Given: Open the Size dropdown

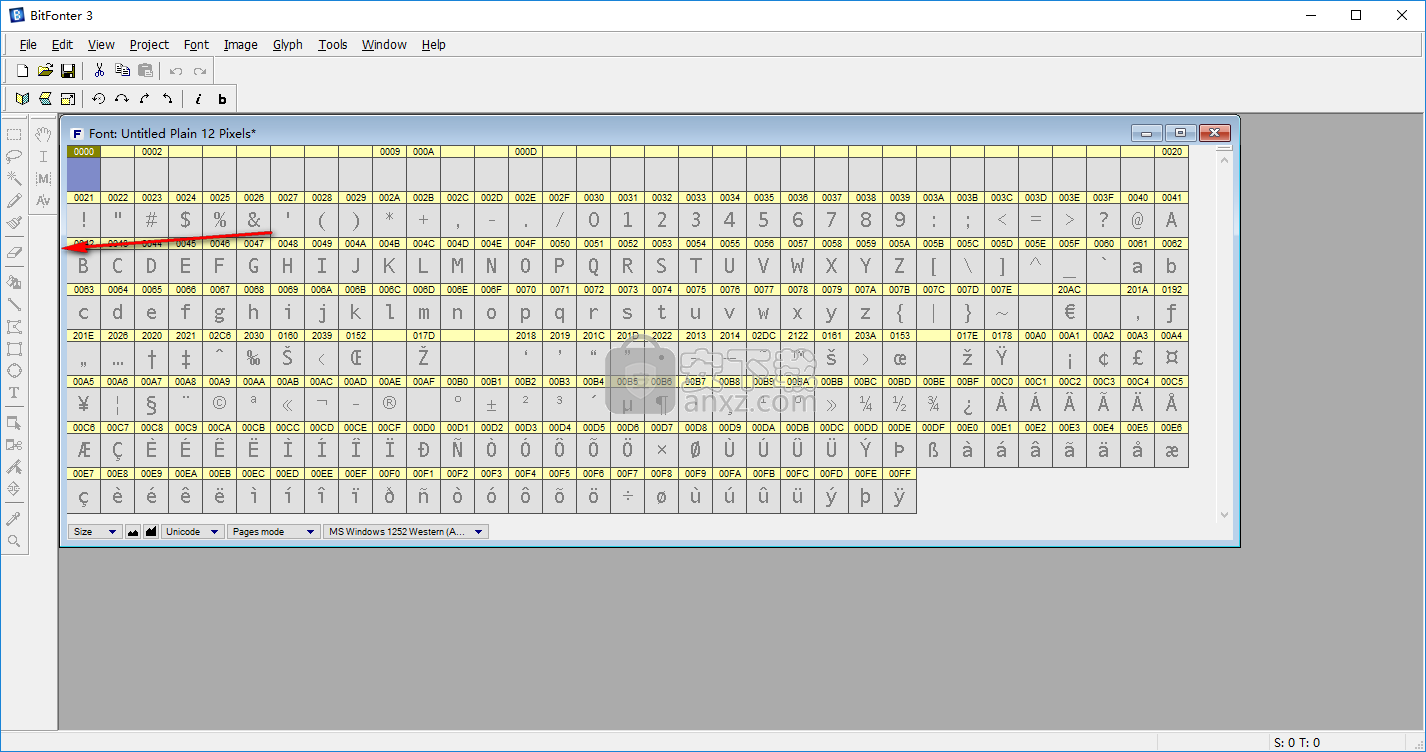Looking at the screenshot, I should 95,532.
